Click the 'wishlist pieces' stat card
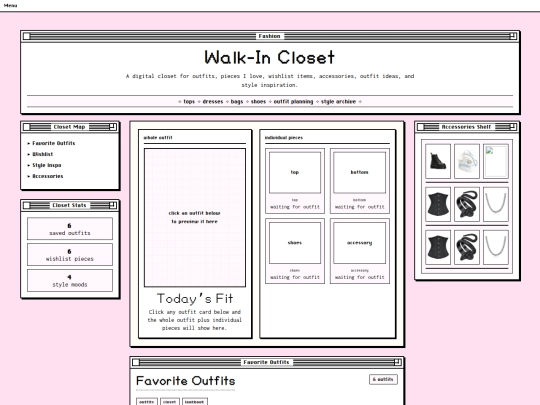 [x=70, y=255]
